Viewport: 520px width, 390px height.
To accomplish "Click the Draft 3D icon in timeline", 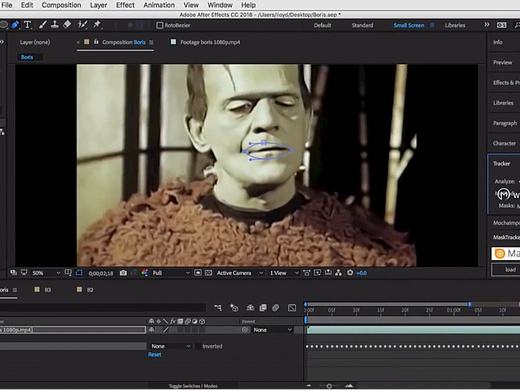I will 234,308.
